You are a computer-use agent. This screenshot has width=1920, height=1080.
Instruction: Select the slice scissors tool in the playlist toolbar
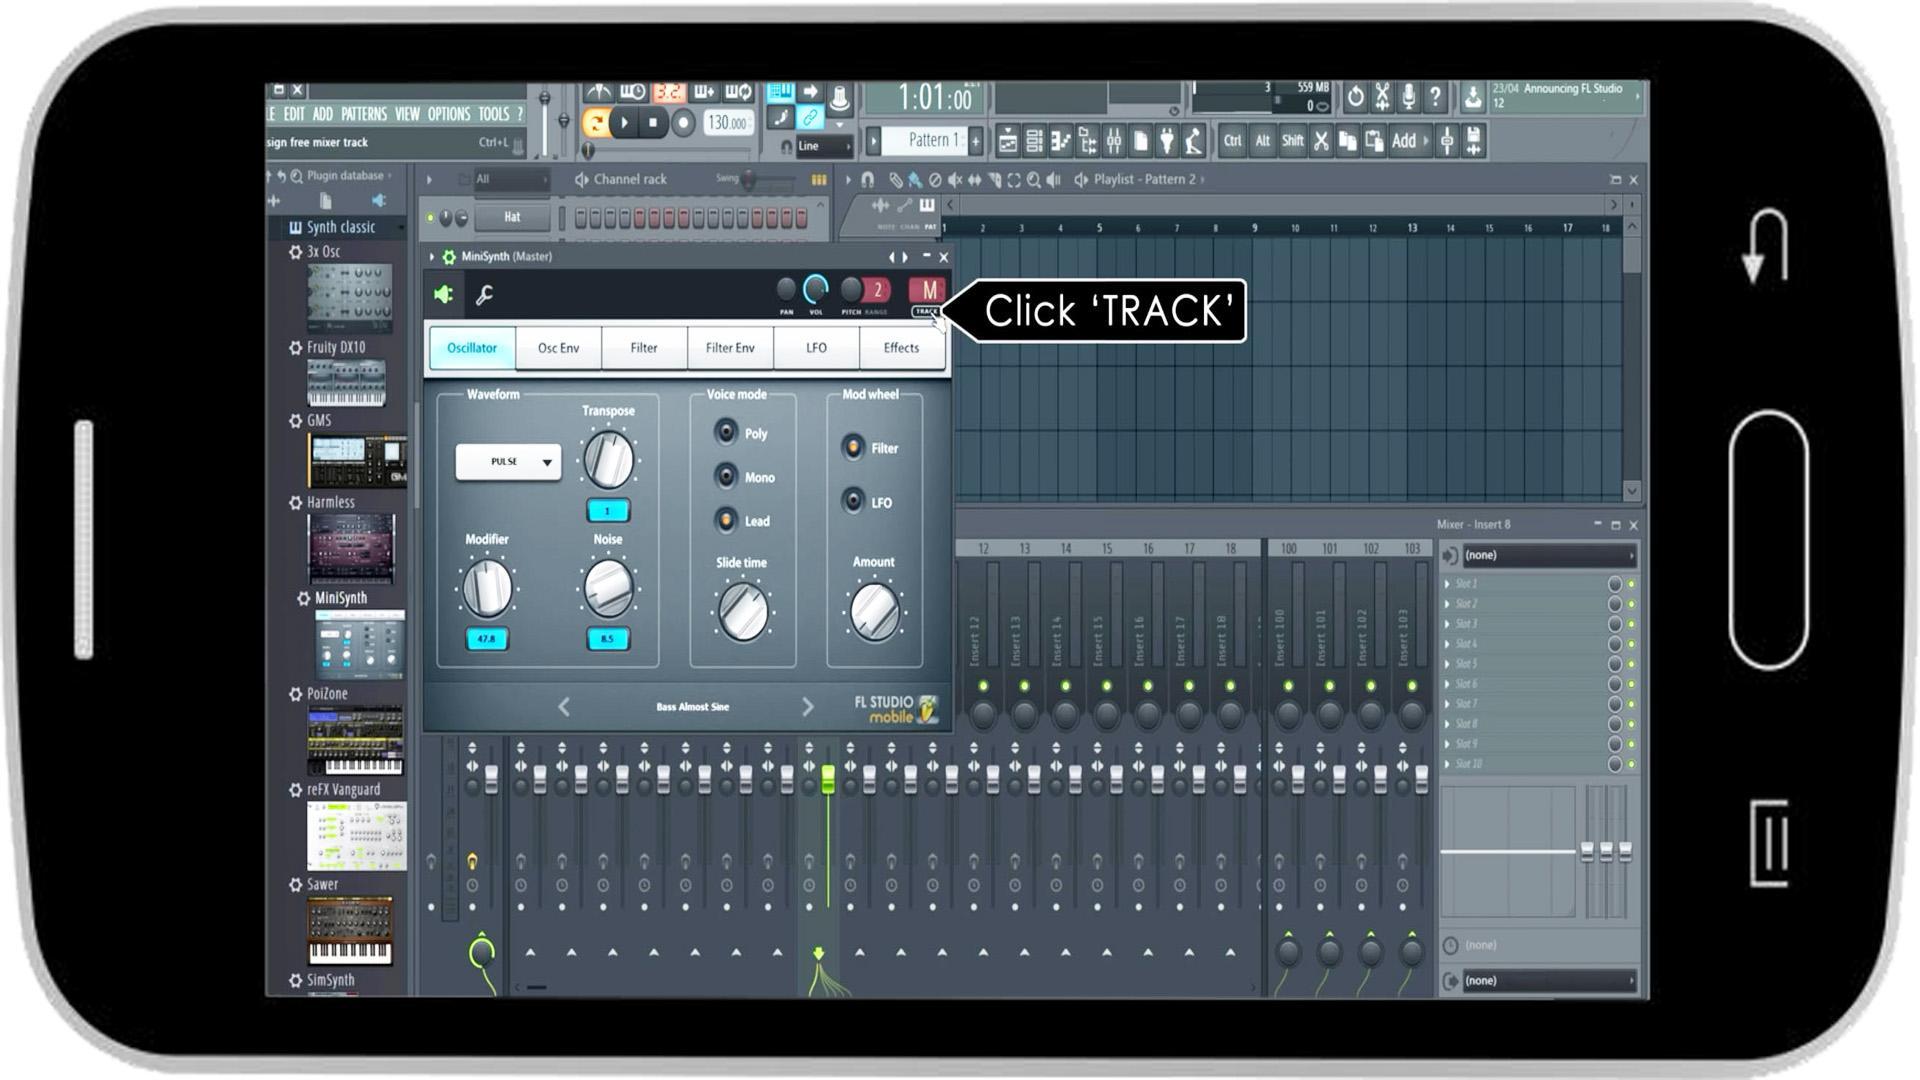pos(993,180)
